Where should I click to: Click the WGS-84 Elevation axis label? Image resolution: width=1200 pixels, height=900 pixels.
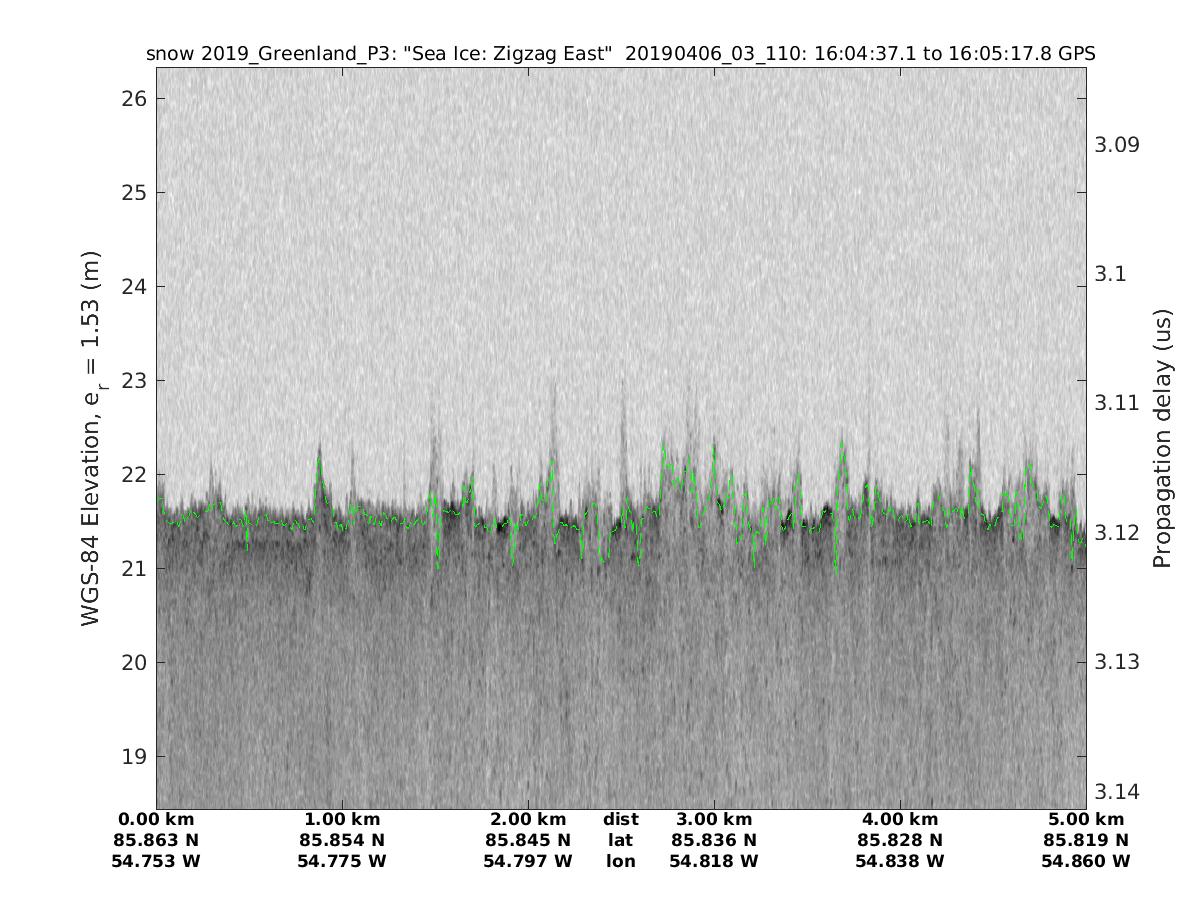pos(92,438)
